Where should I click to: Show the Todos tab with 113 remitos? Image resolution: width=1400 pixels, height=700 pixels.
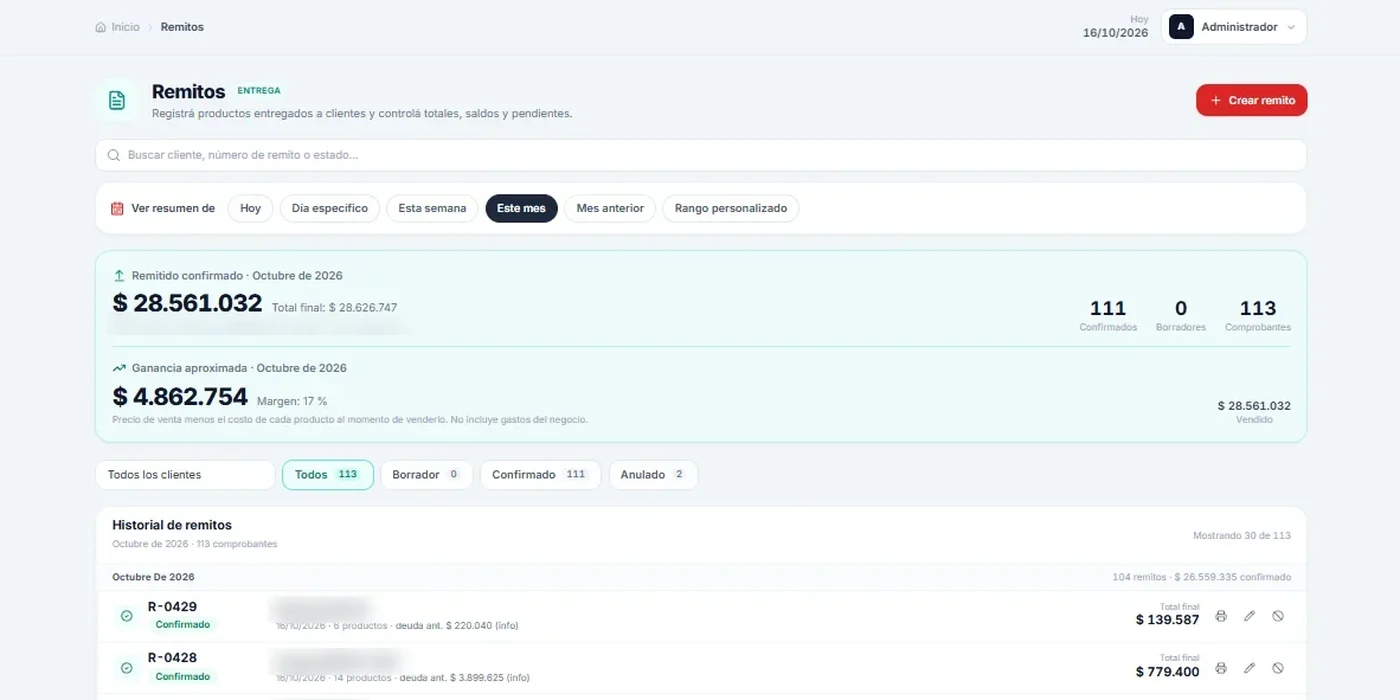(328, 475)
